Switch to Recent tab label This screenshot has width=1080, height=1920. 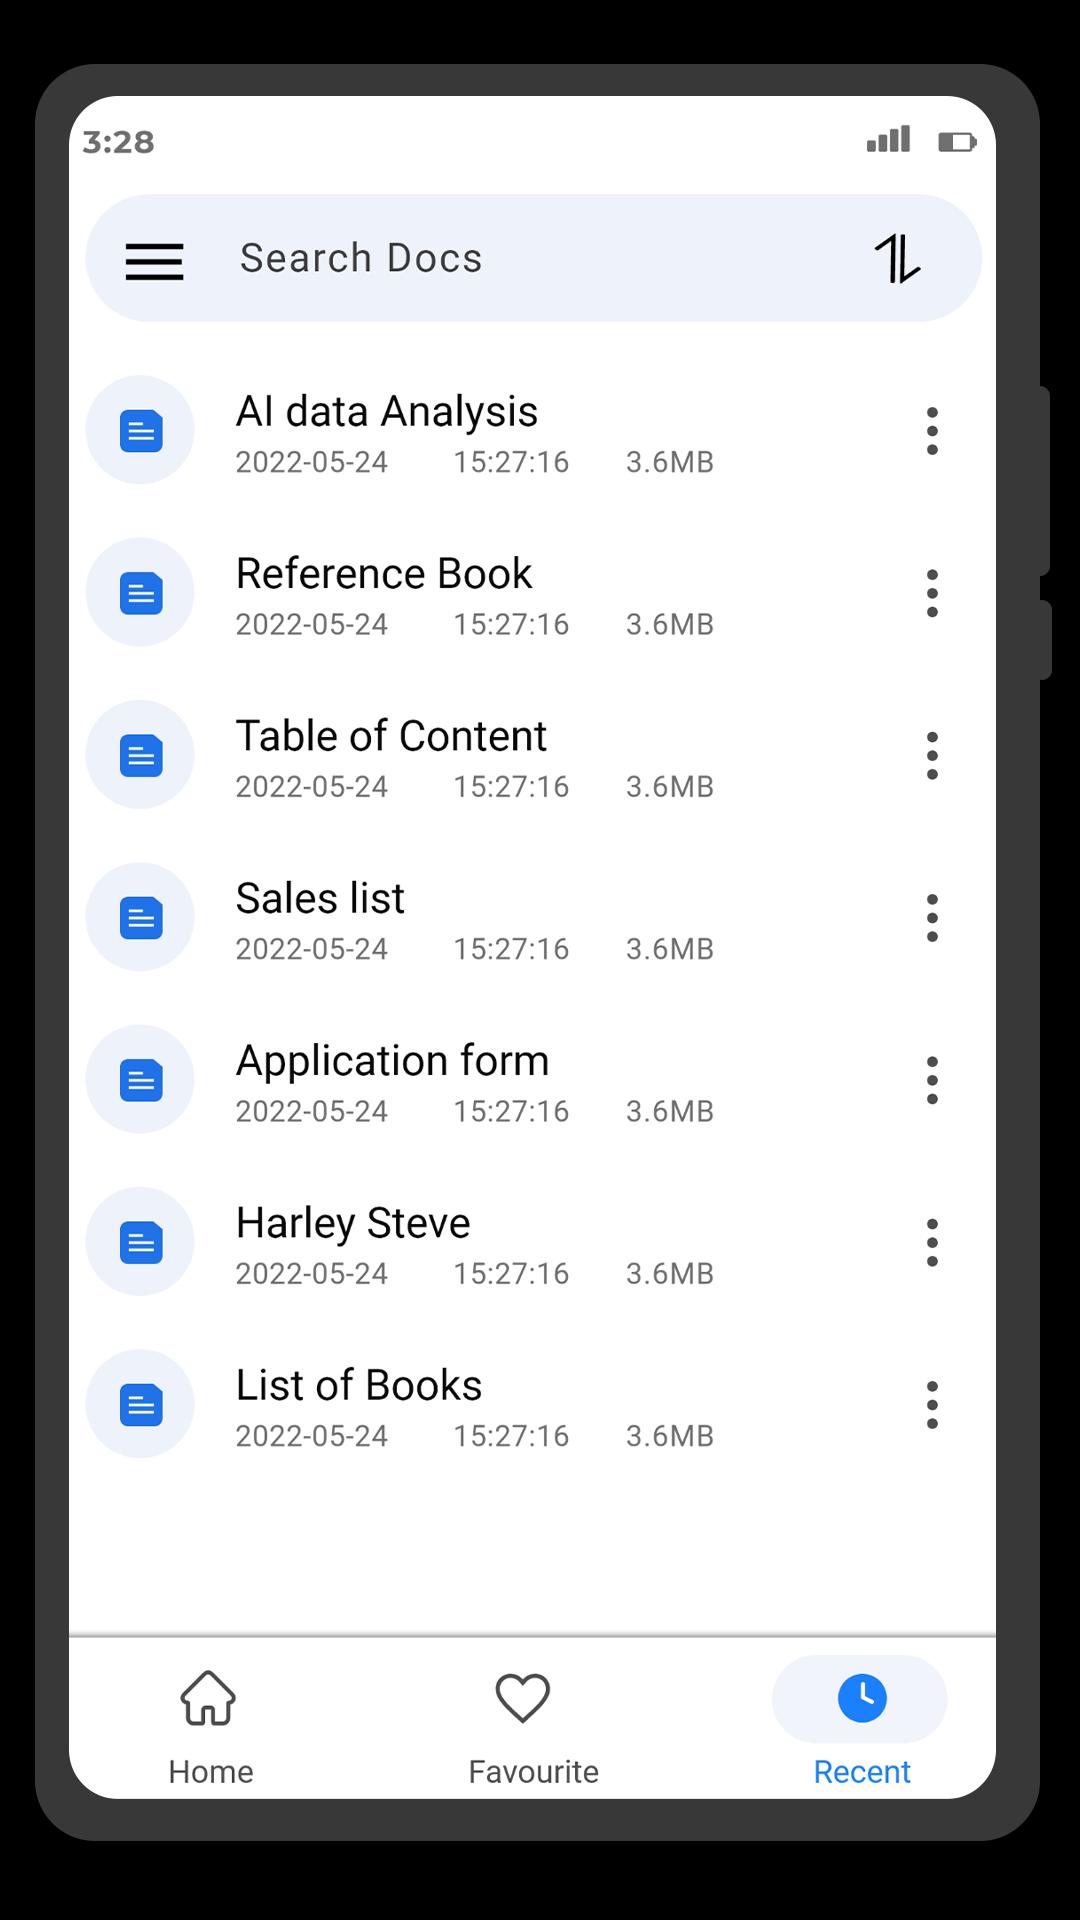[862, 1772]
